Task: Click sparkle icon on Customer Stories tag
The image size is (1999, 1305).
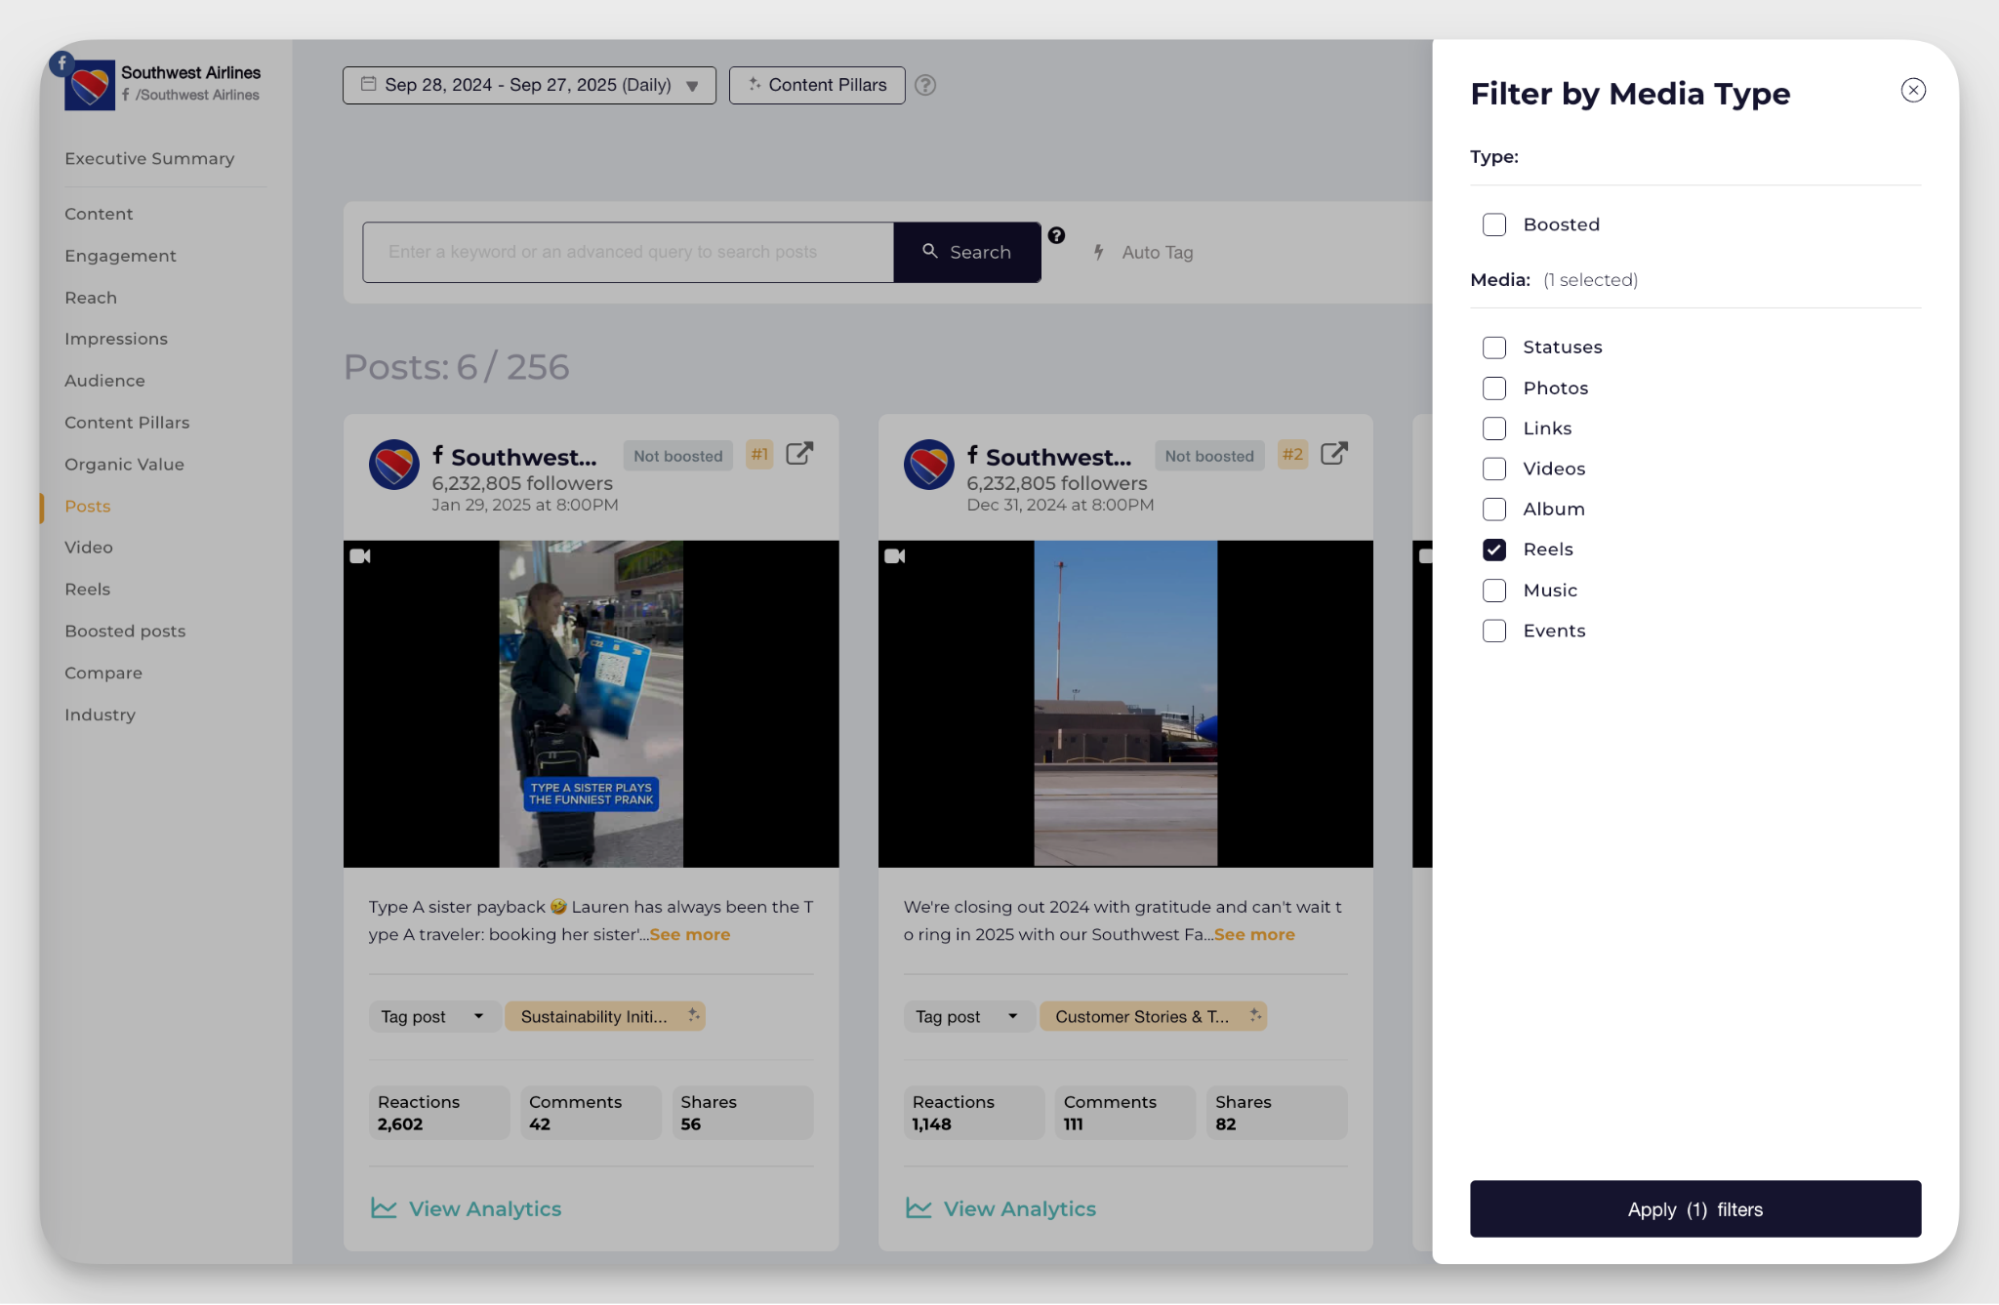Action: 1255,1015
